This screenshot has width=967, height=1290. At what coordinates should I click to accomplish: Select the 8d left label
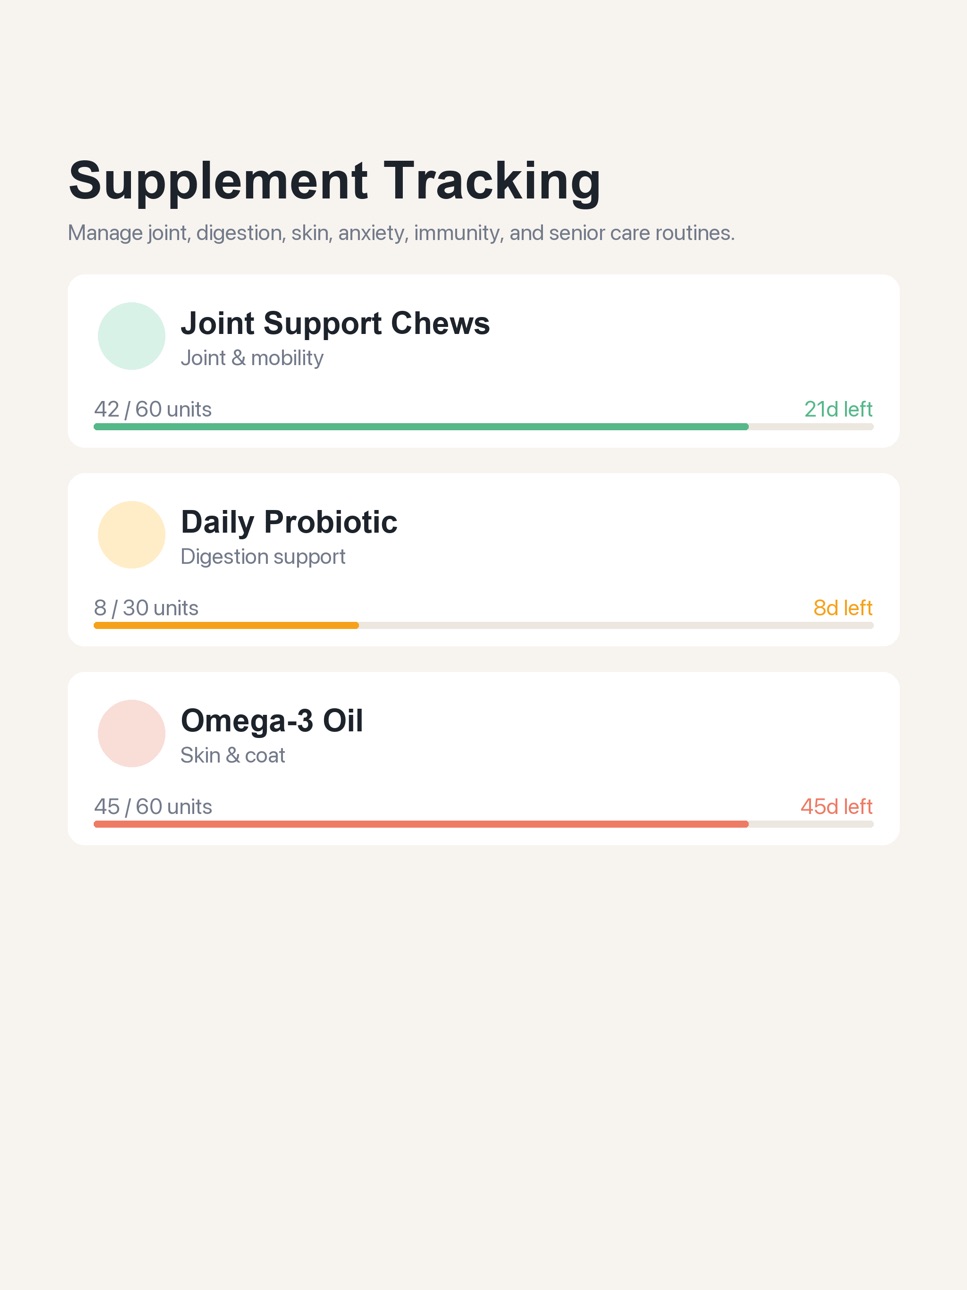click(843, 608)
